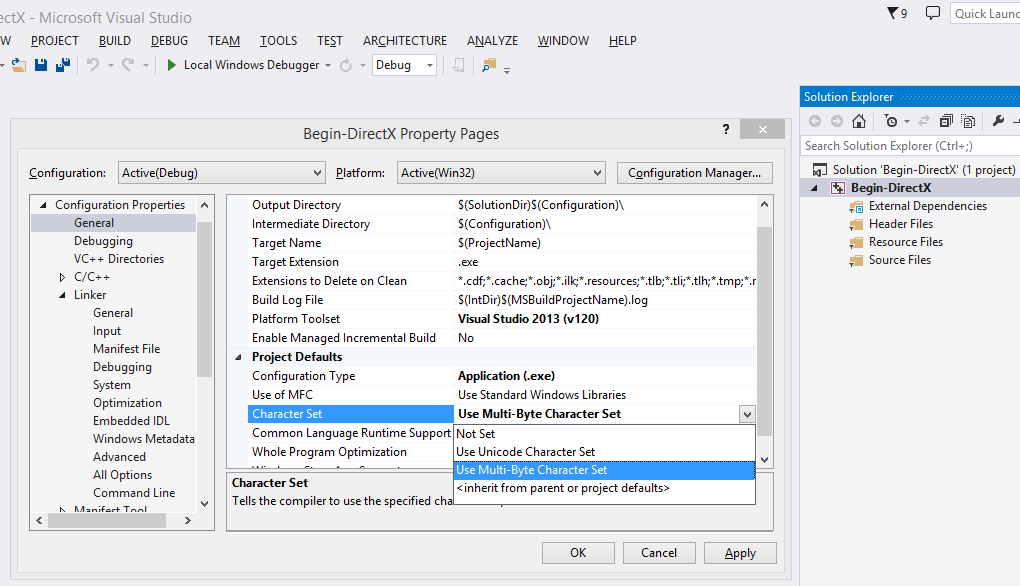Viewport: 1020px width, 586px height.
Task: Open the Platform dropdown showing Active(Win32)
Action: [501, 173]
